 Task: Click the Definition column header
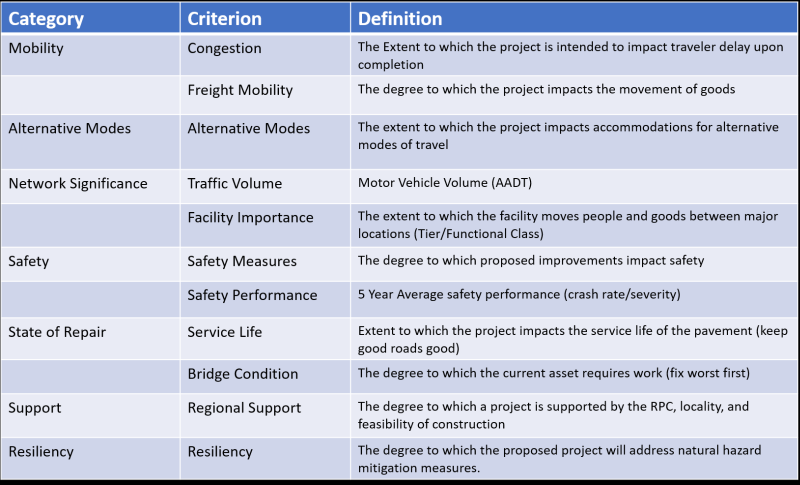pyautogui.click(x=400, y=19)
